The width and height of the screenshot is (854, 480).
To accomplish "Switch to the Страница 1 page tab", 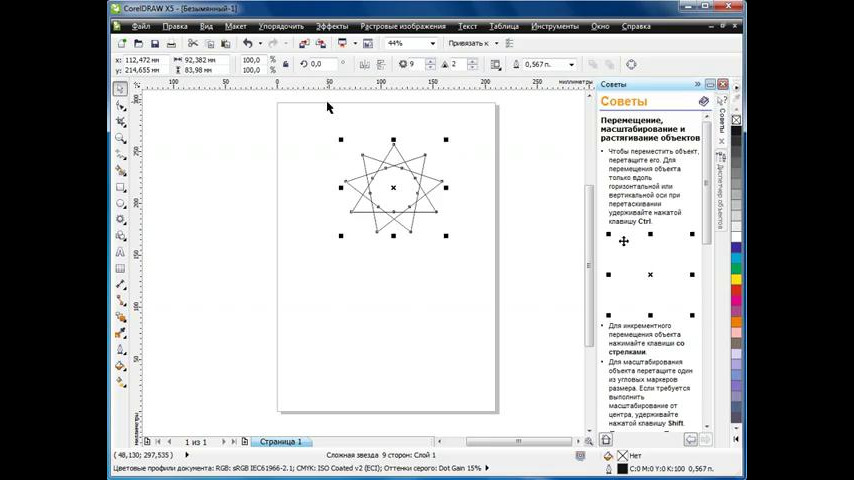I will coord(280,441).
